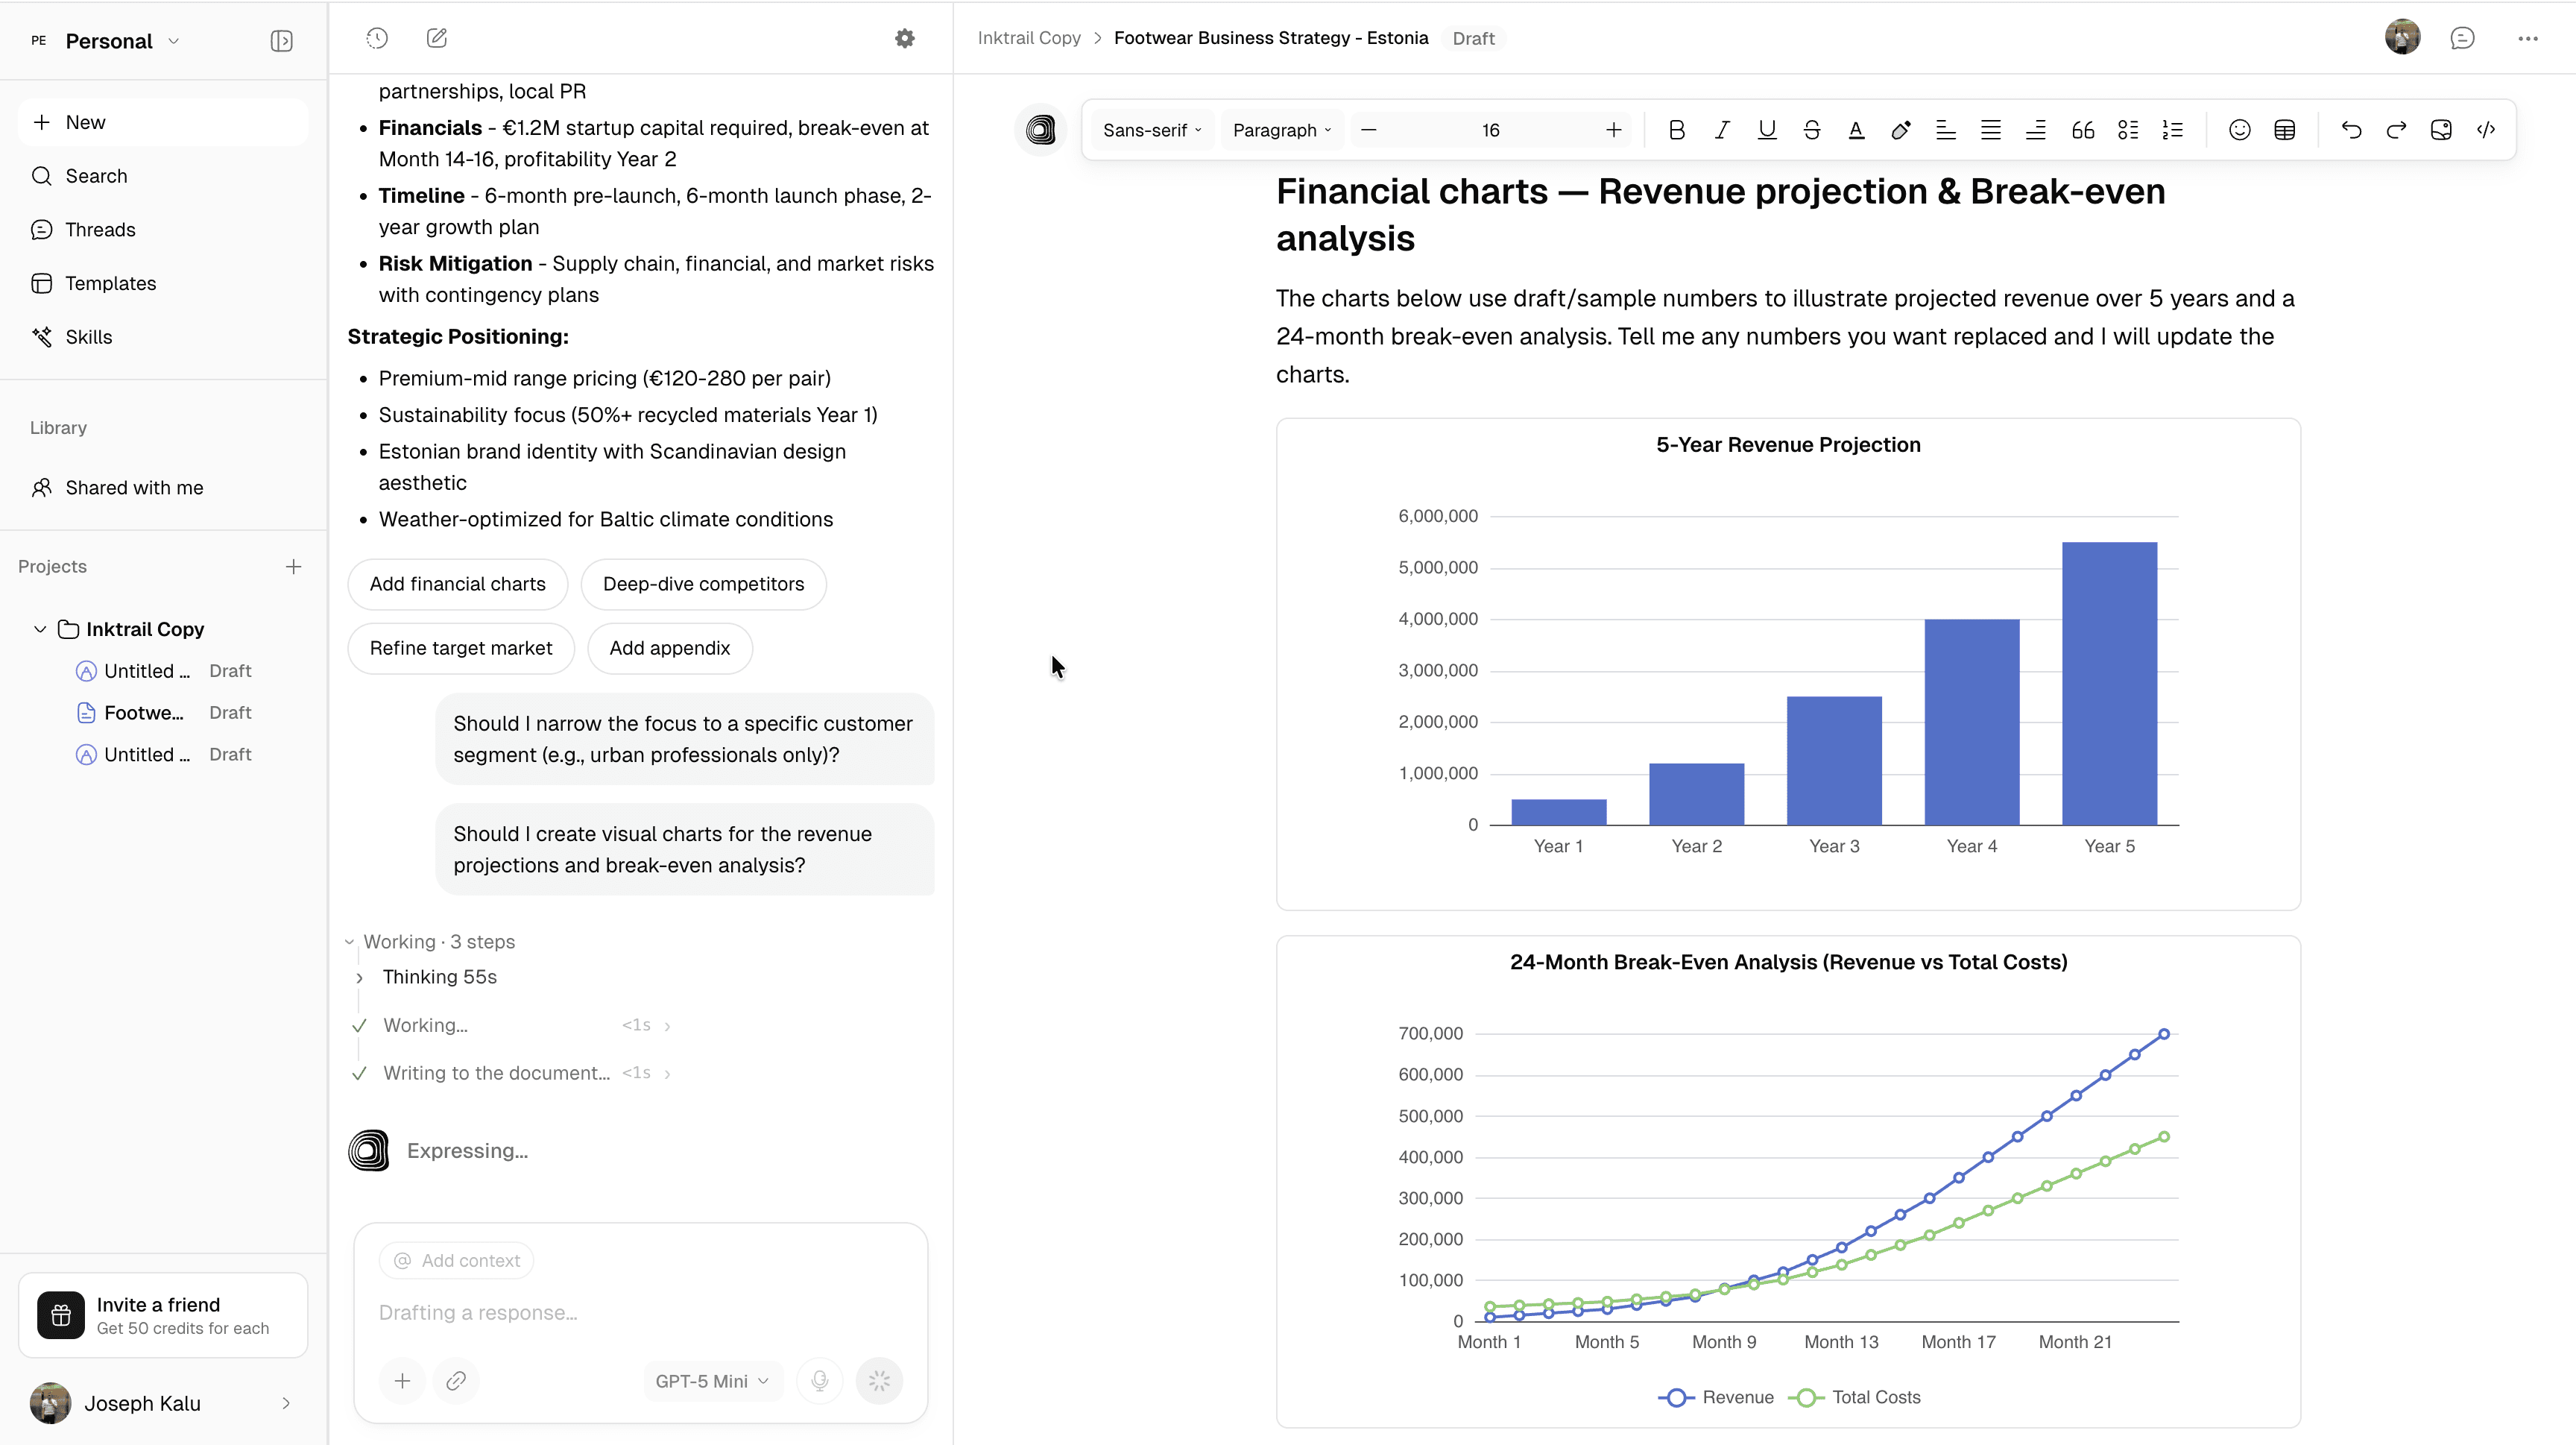
Task: Undo the last edit
Action: (x=2351, y=129)
